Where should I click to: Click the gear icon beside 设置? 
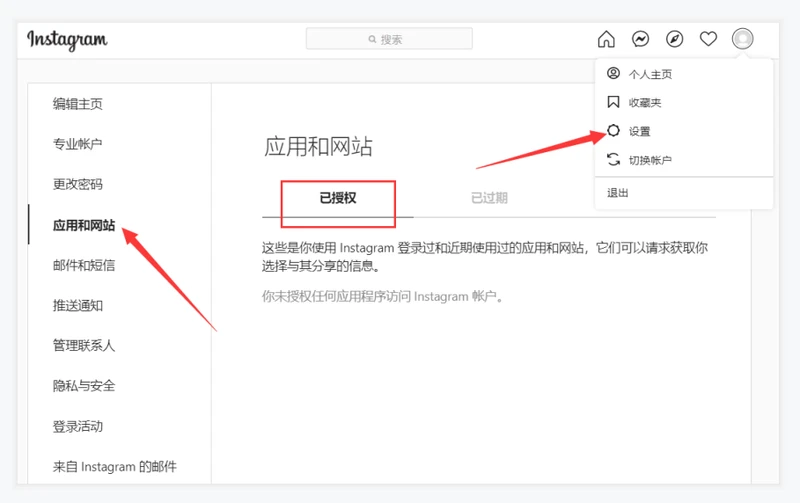(x=613, y=131)
